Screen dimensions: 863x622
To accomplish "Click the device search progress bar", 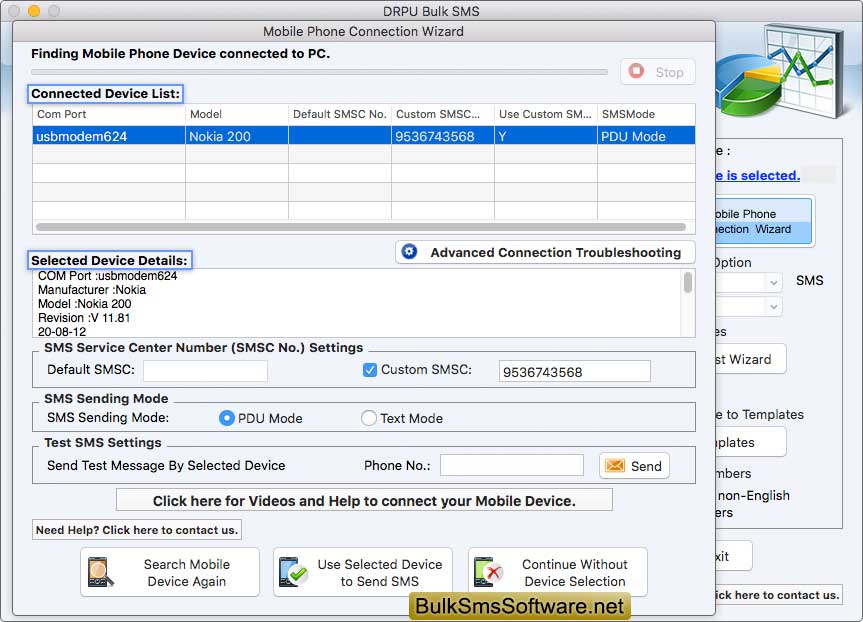I will pos(319,72).
